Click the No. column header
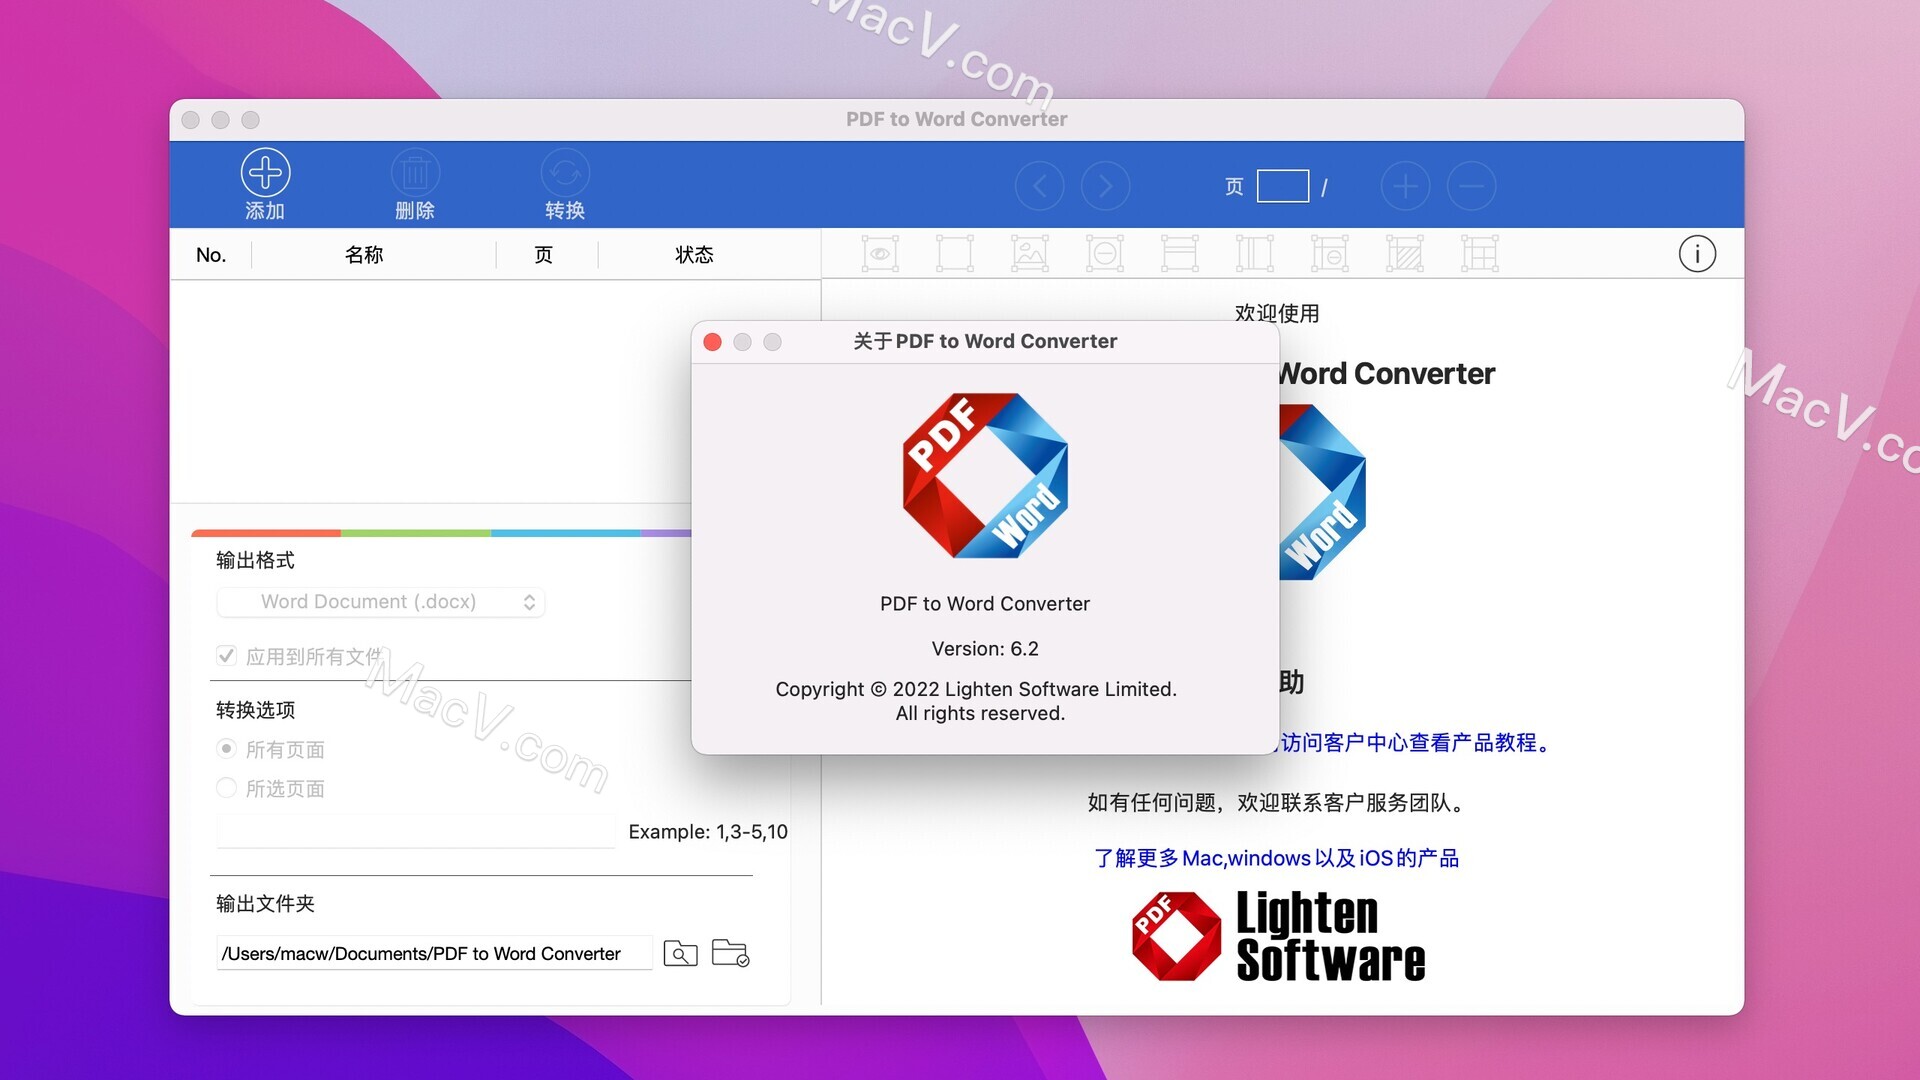 [x=211, y=255]
